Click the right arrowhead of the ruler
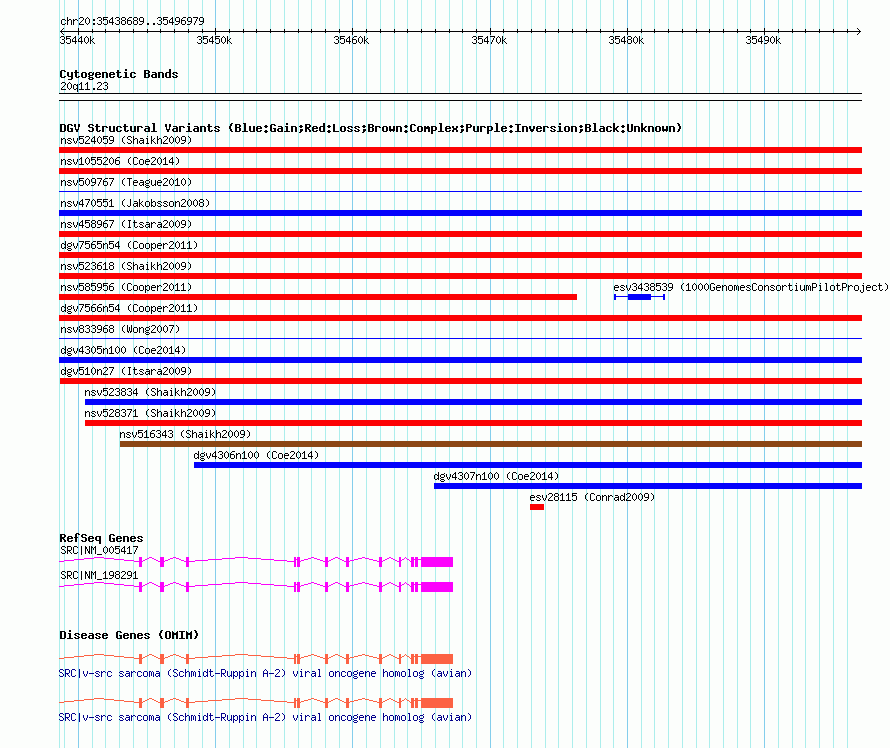 (859, 31)
